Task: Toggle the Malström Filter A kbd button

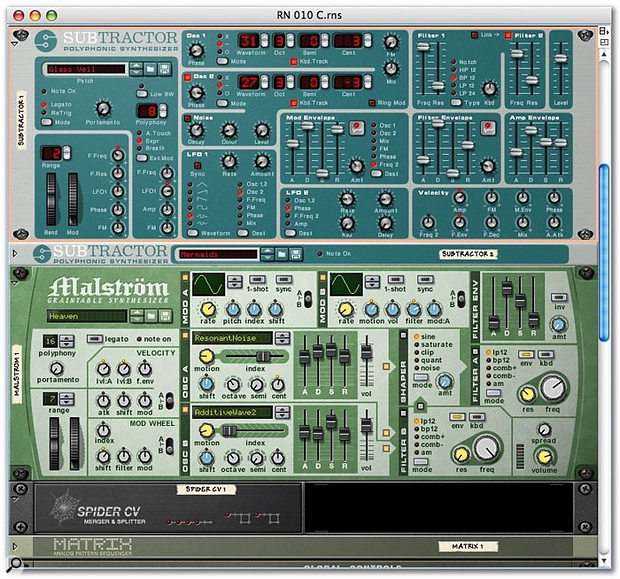Action: pyautogui.click(x=546, y=355)
